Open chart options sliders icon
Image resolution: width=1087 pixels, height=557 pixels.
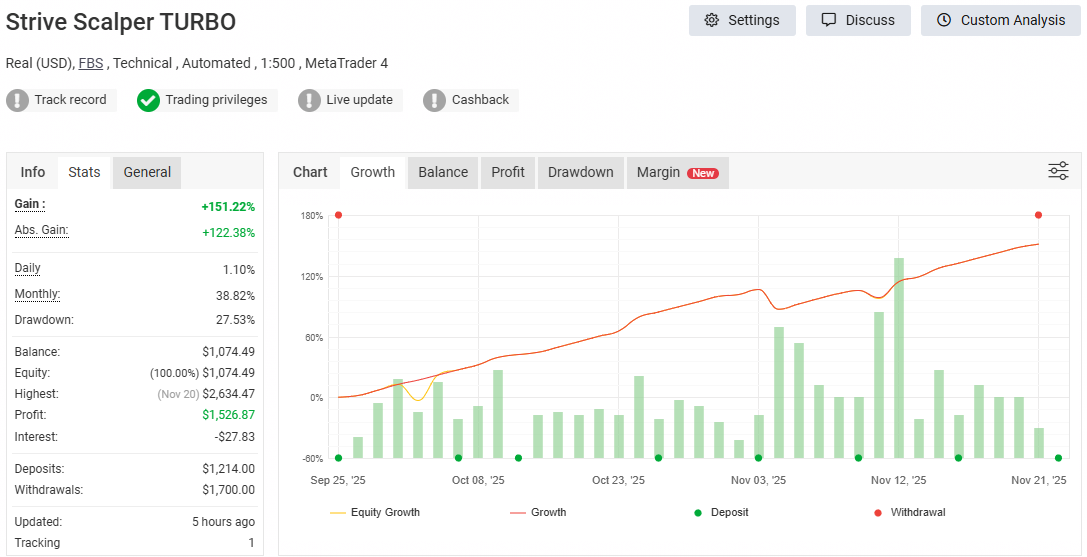(x=1058, y=171)
